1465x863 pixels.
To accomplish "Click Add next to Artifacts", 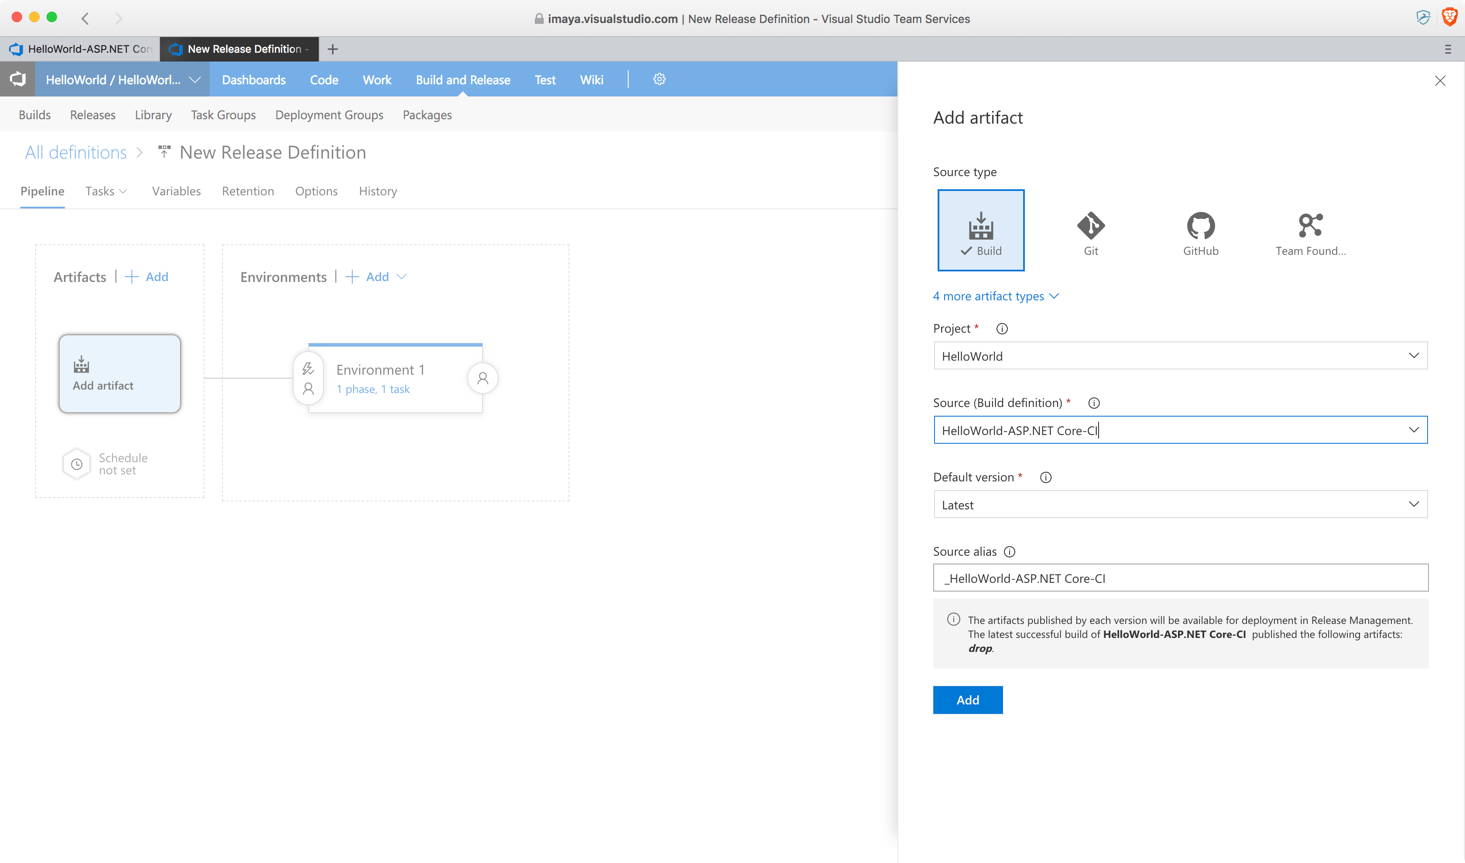I will click(147, 277).
